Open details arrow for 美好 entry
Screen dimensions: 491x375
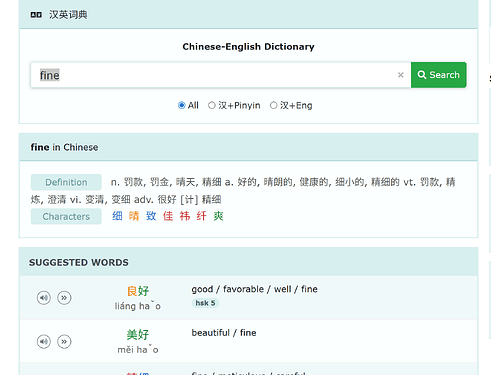coord(64,342)
